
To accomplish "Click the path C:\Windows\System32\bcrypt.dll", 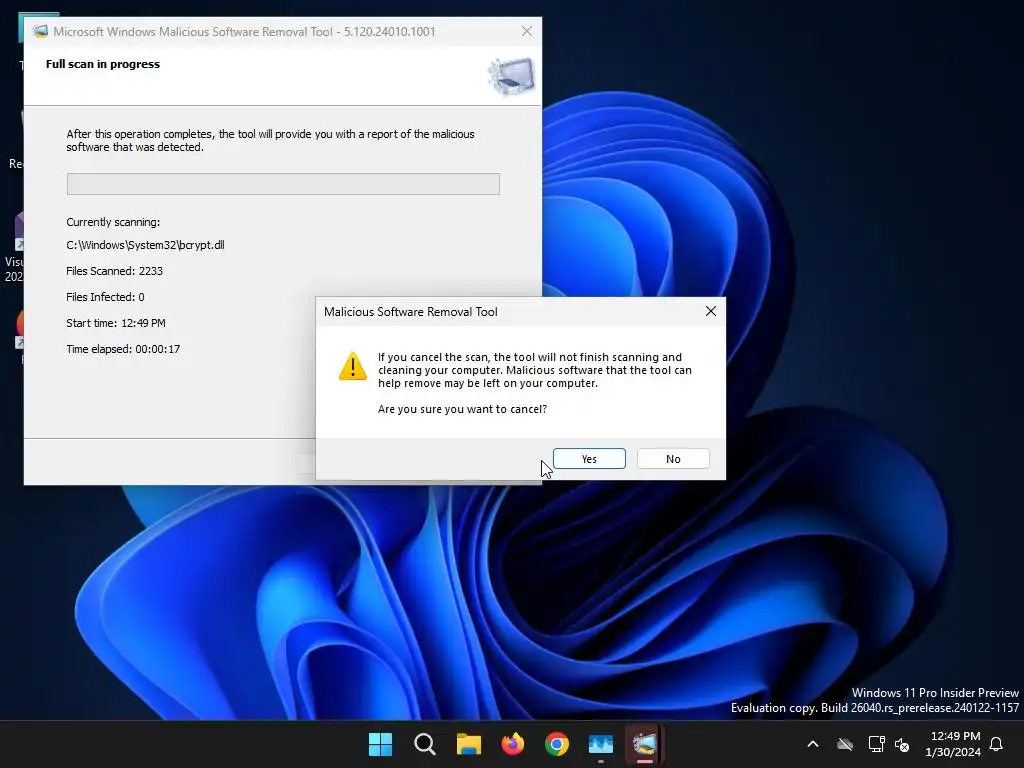I will point(145,245).
